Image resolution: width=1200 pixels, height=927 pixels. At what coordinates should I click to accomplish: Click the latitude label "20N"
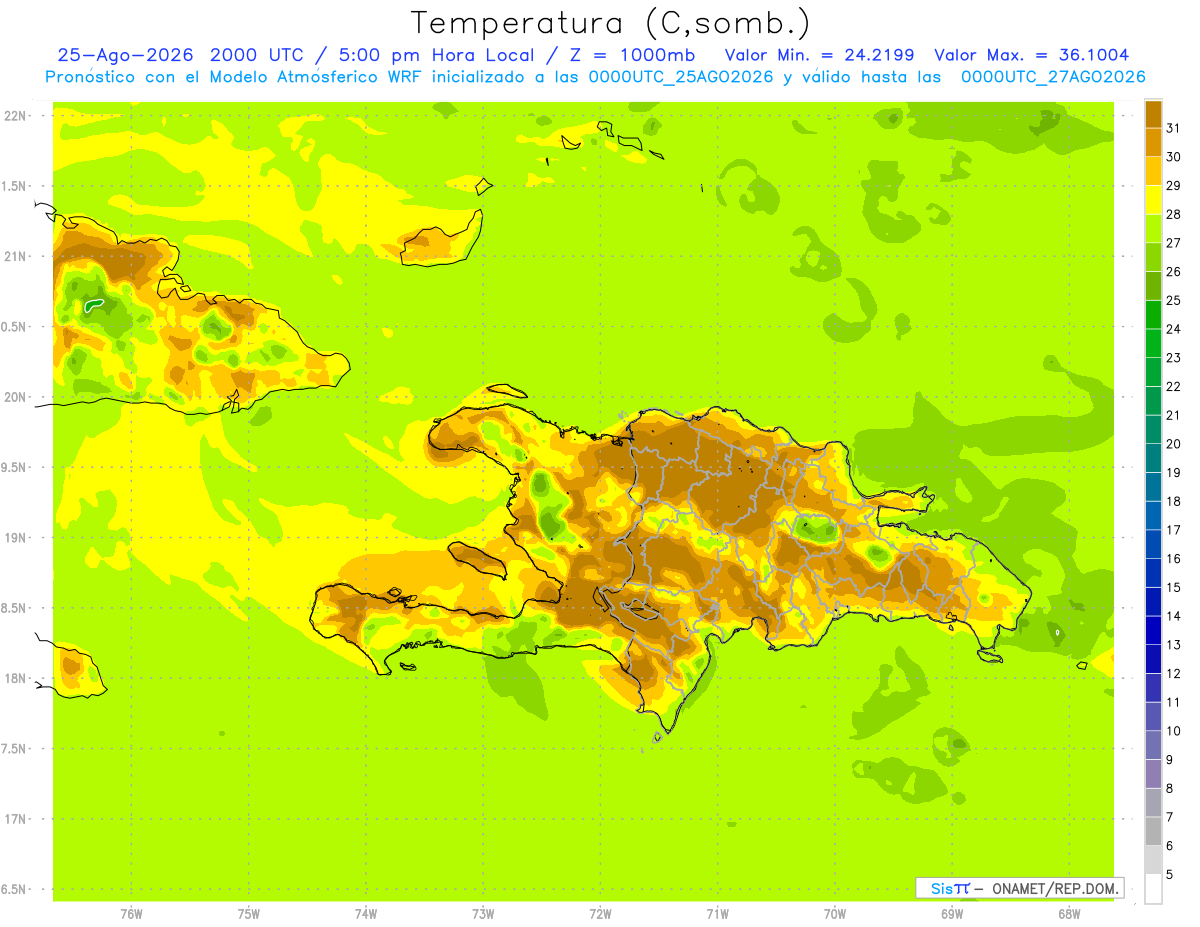point(17,397)
